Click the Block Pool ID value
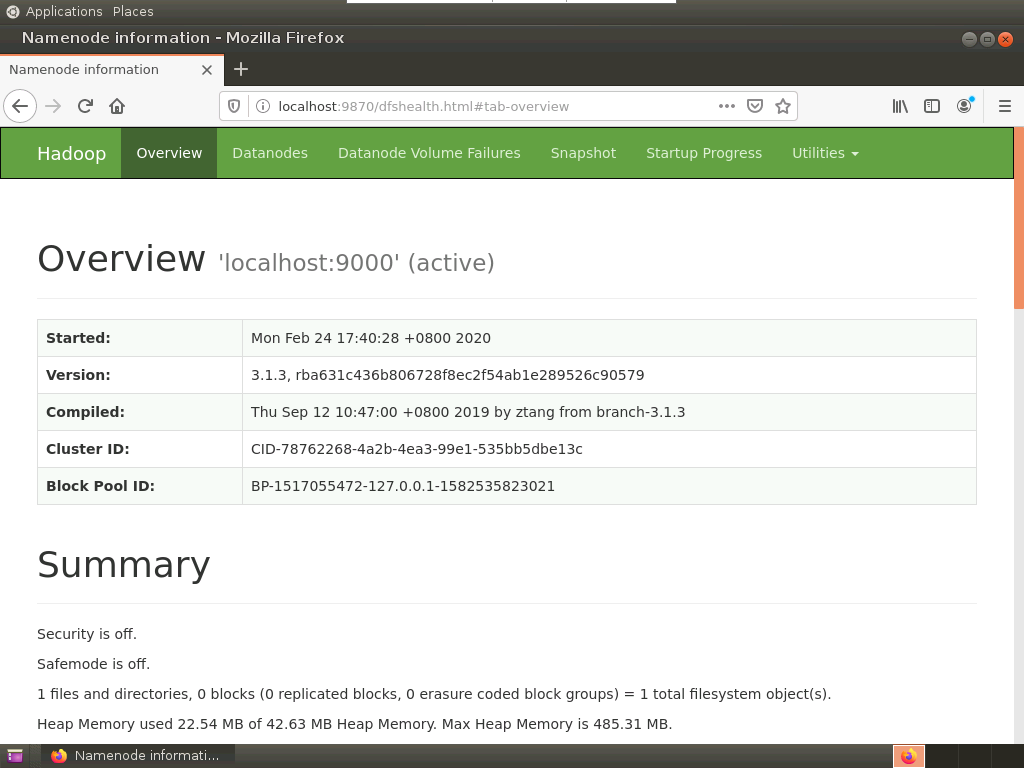 click(403, 486)
